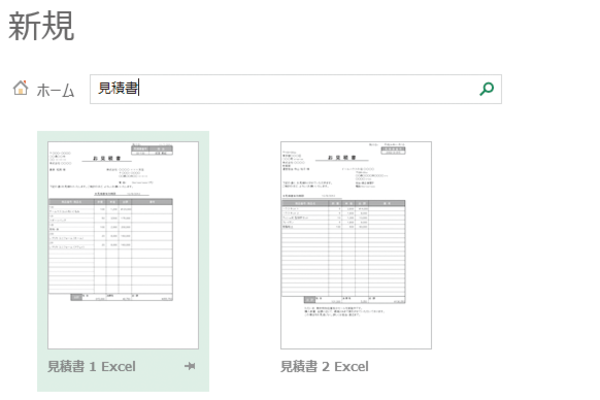This screenshot has width=600, height=400.
Task: Click the green search magnifier icon
Action: [486, 89]
